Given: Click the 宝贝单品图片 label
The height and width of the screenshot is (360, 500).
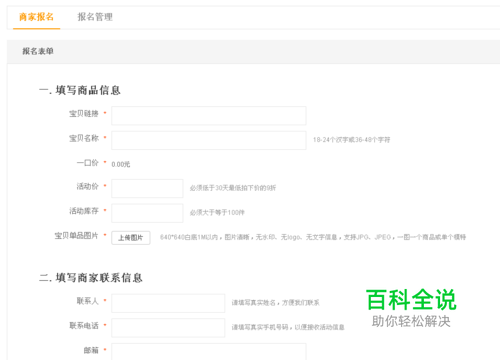Looking at the screenshot, I should click(x=76, y=236).
